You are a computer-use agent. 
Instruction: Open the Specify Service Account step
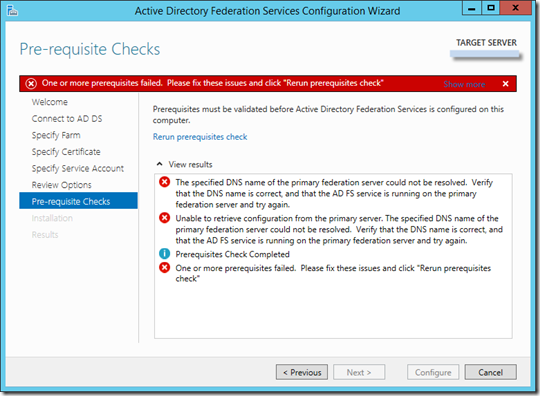pyautogui.click(x=77, y=168)
